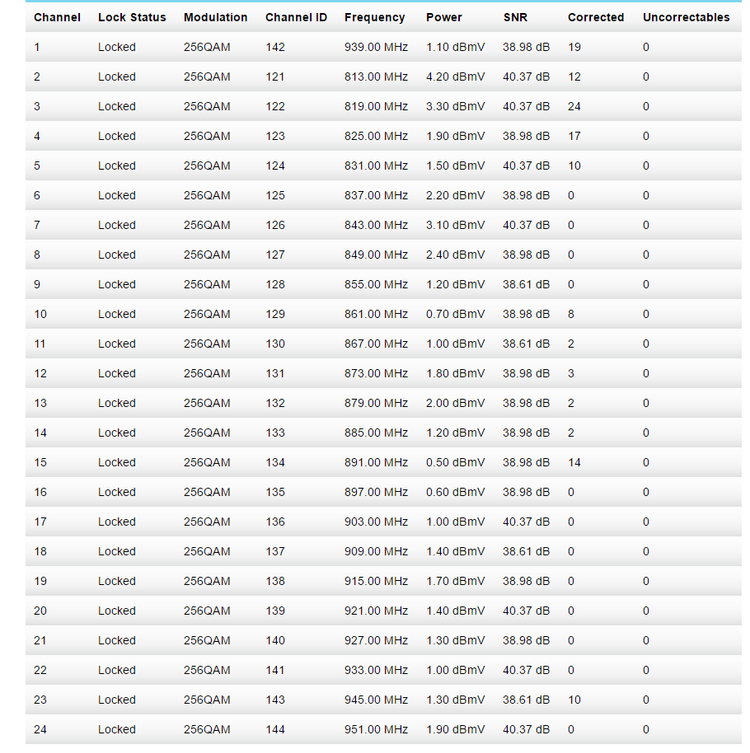Select frequency 861.00 MHz cell
This screenshot has width=750, height=753.
[x=376, y=314]
